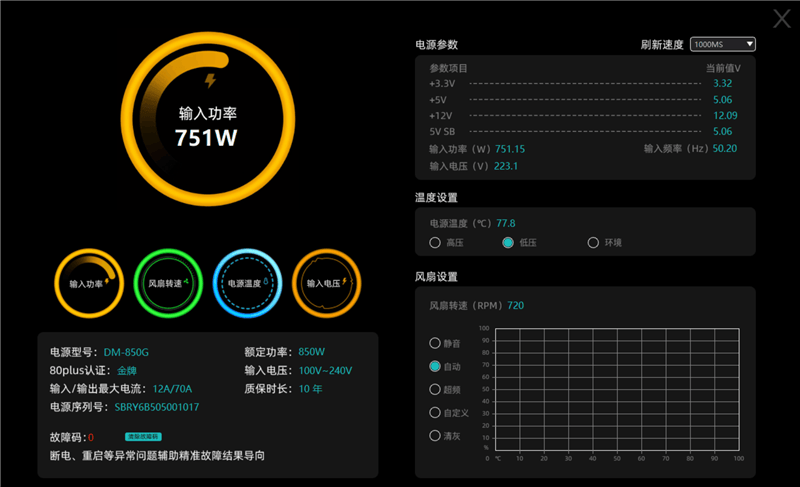Select the 输入功率 circular gauge icon
This screenshot has width=800, height=487.
(x=89, y=284)
